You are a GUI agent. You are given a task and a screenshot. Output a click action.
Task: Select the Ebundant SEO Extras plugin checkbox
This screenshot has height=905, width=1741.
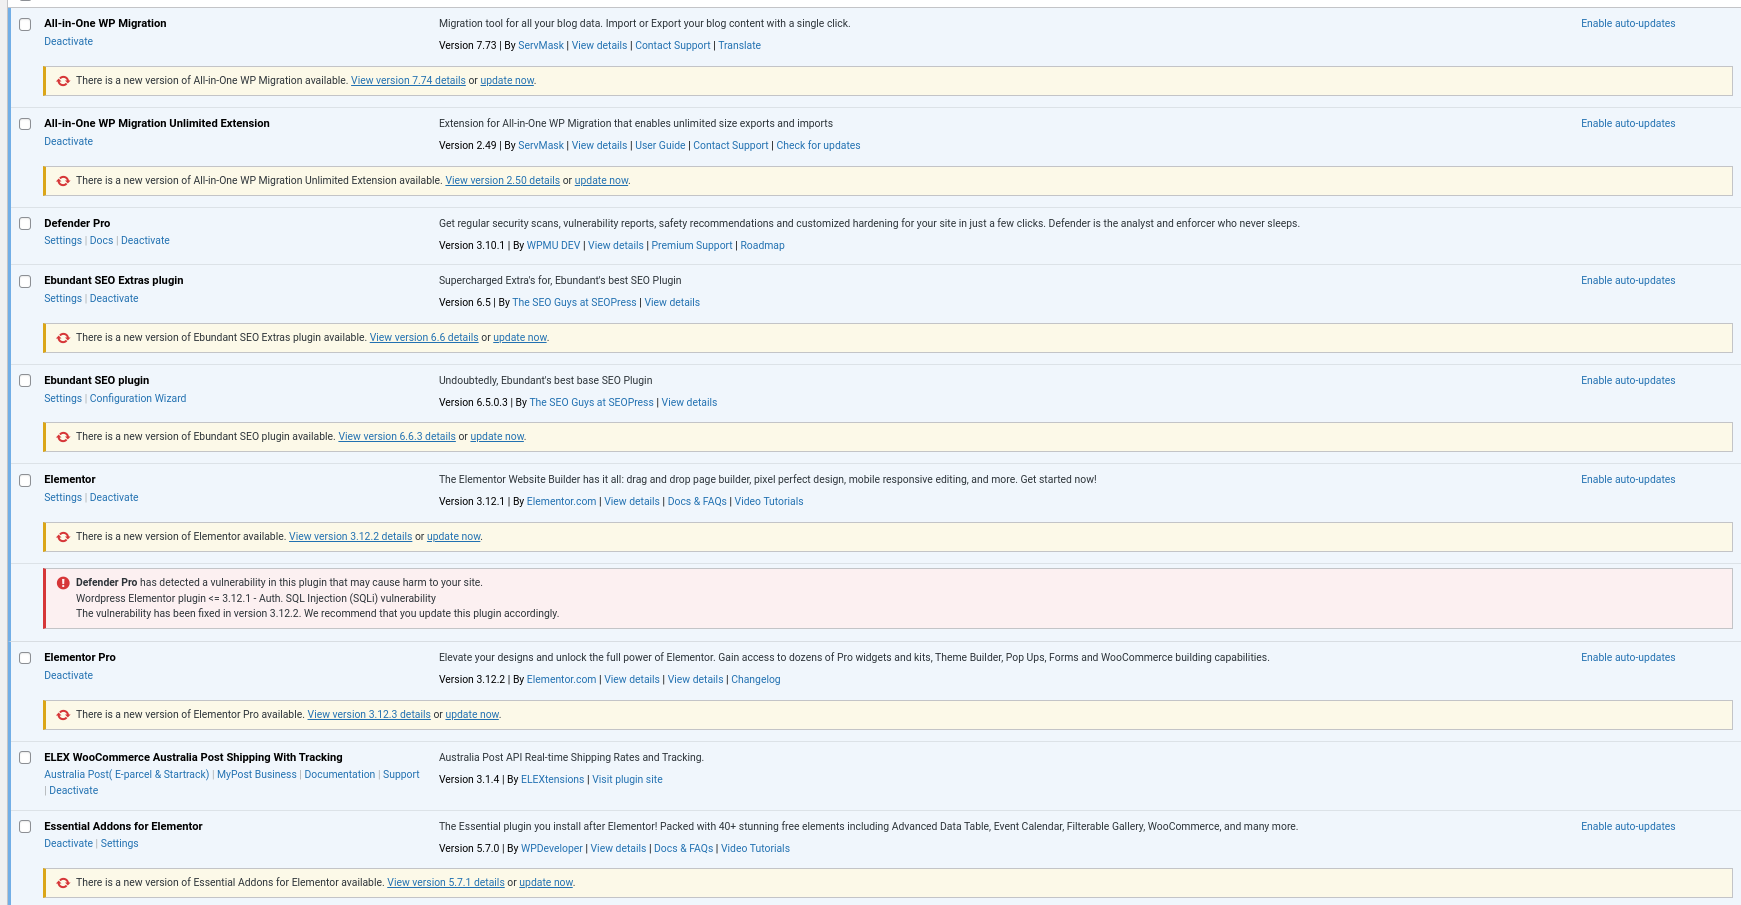point(25,281)
